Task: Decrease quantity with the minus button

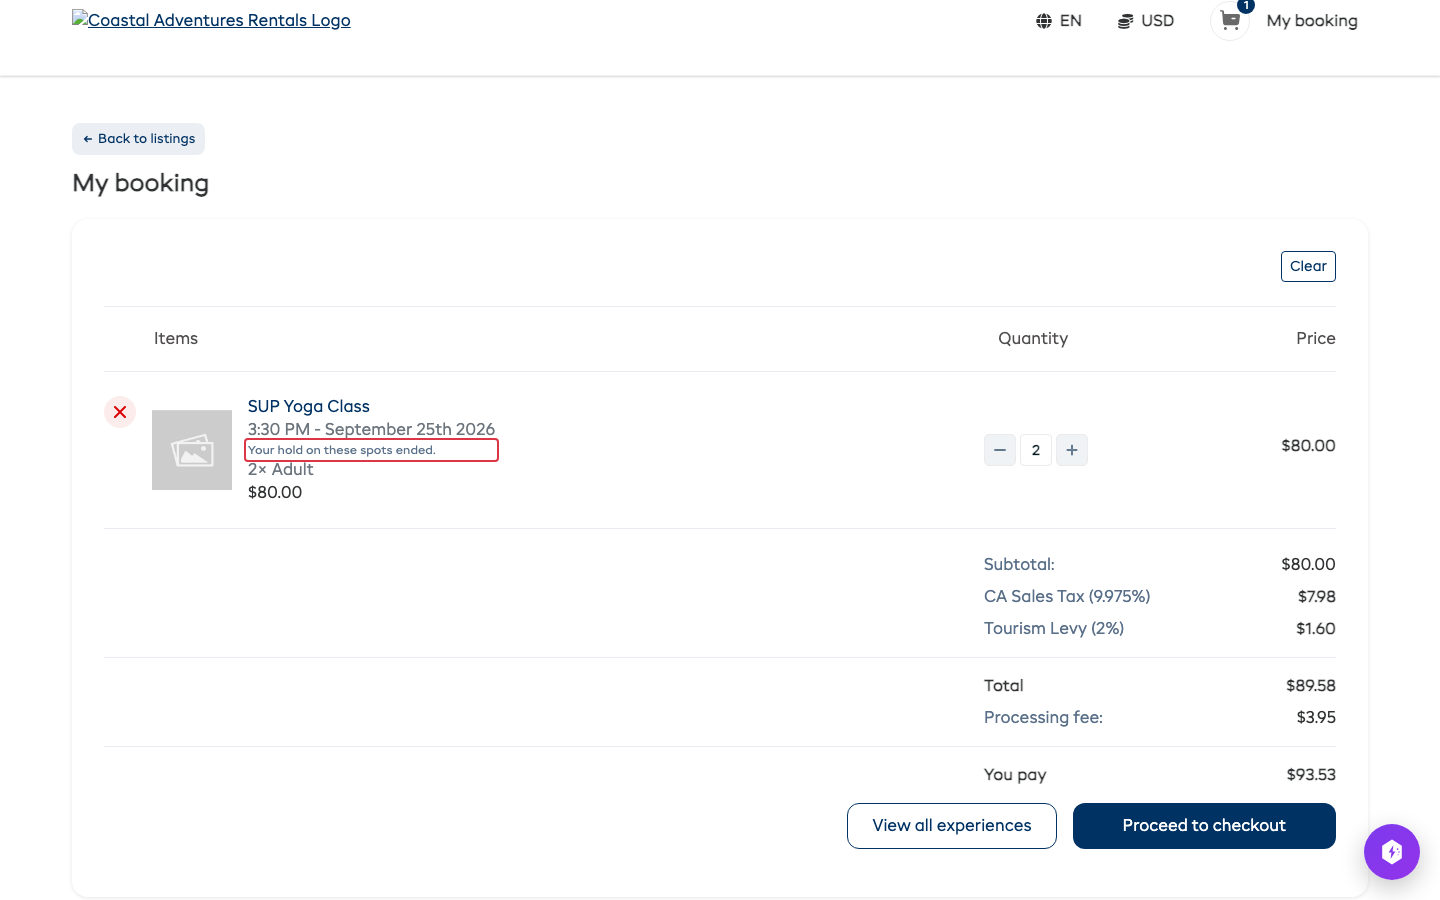Action: point(1000,450)
